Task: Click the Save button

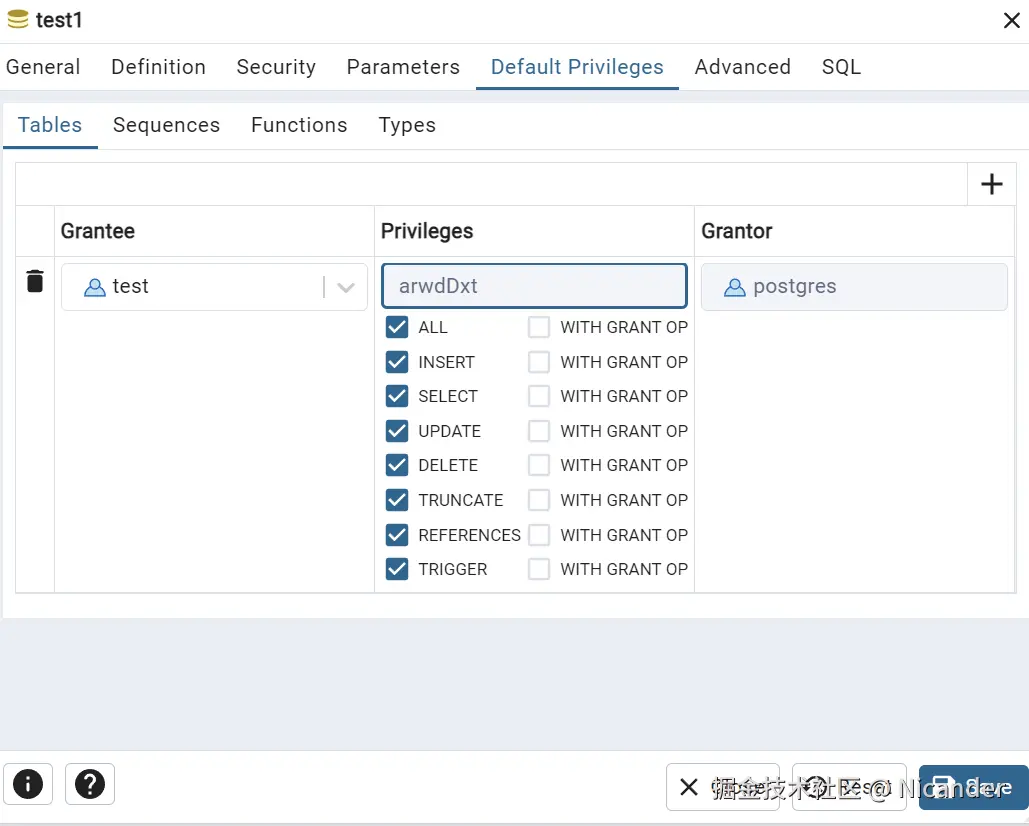Action: tap(973, 787)
